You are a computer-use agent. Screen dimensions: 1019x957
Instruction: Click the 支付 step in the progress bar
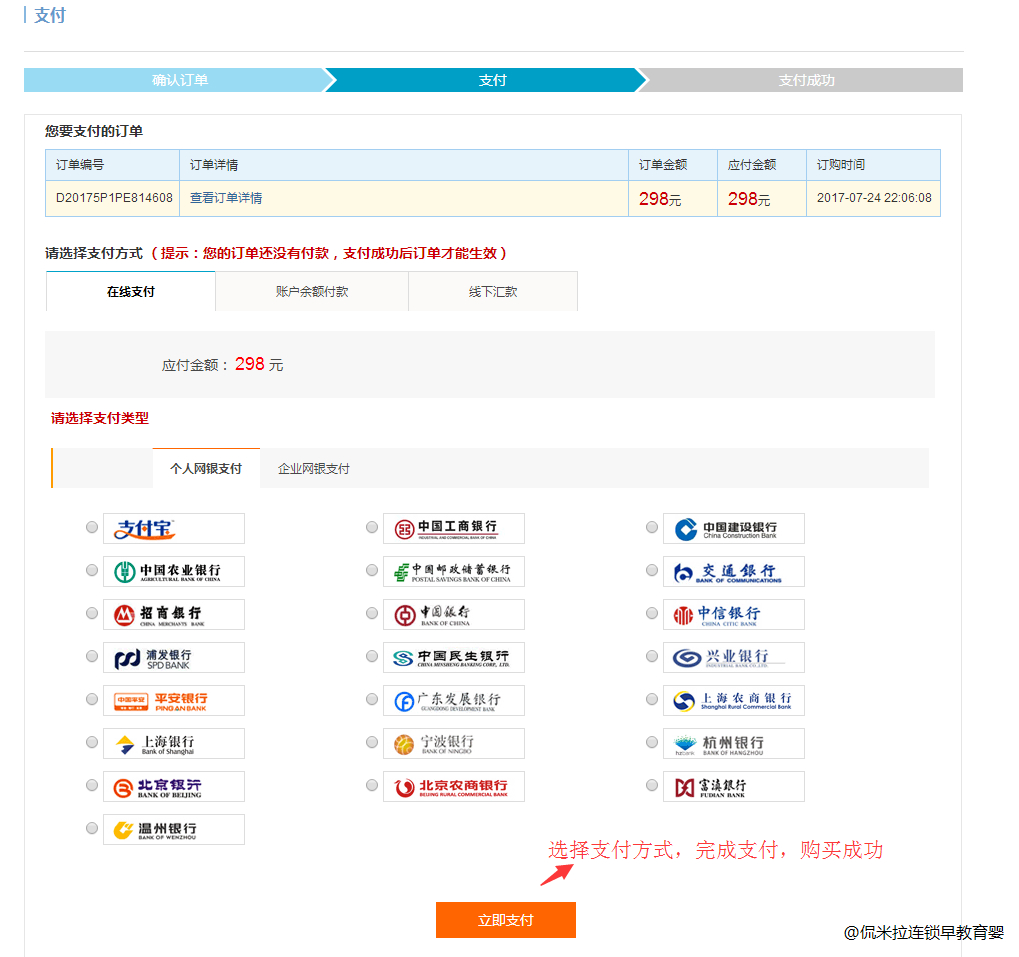tap(492, 80)
